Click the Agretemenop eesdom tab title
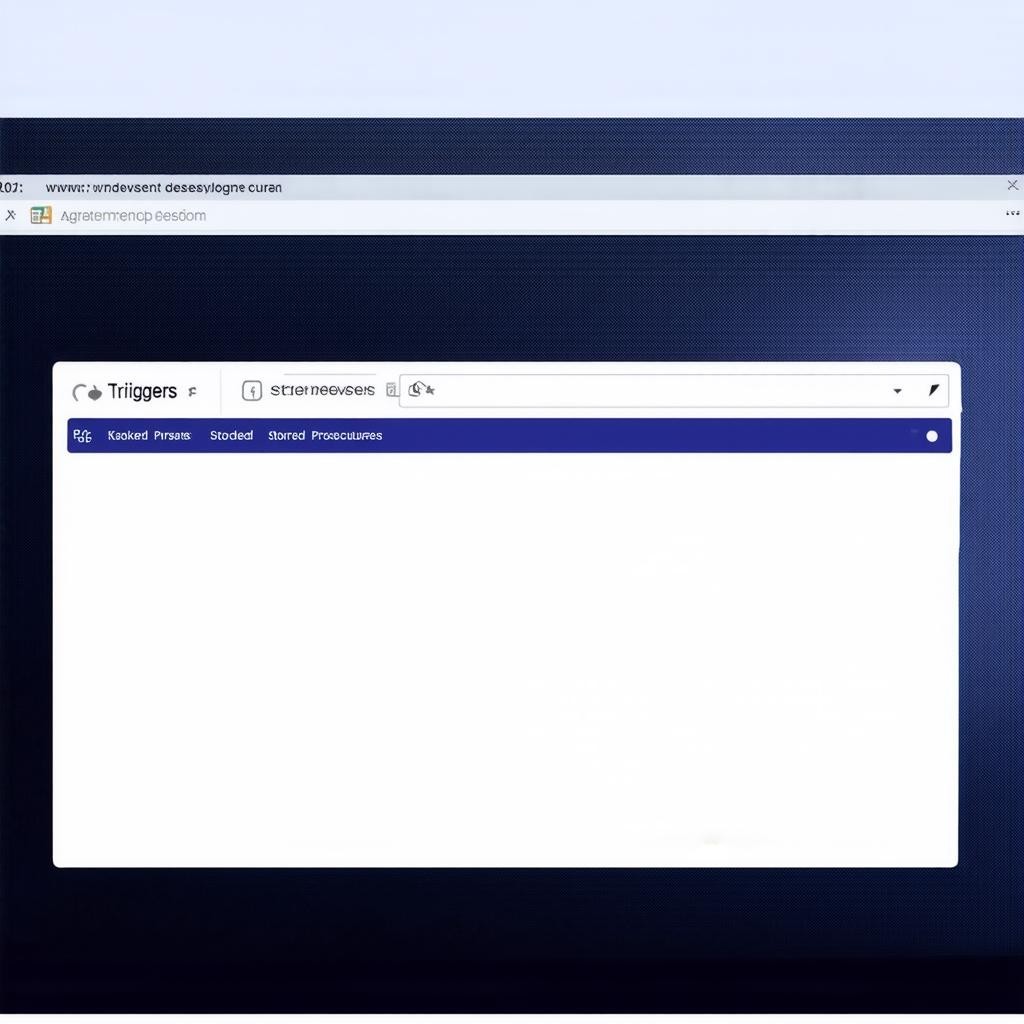1024x1024 pixels. (x=133, y=216)
